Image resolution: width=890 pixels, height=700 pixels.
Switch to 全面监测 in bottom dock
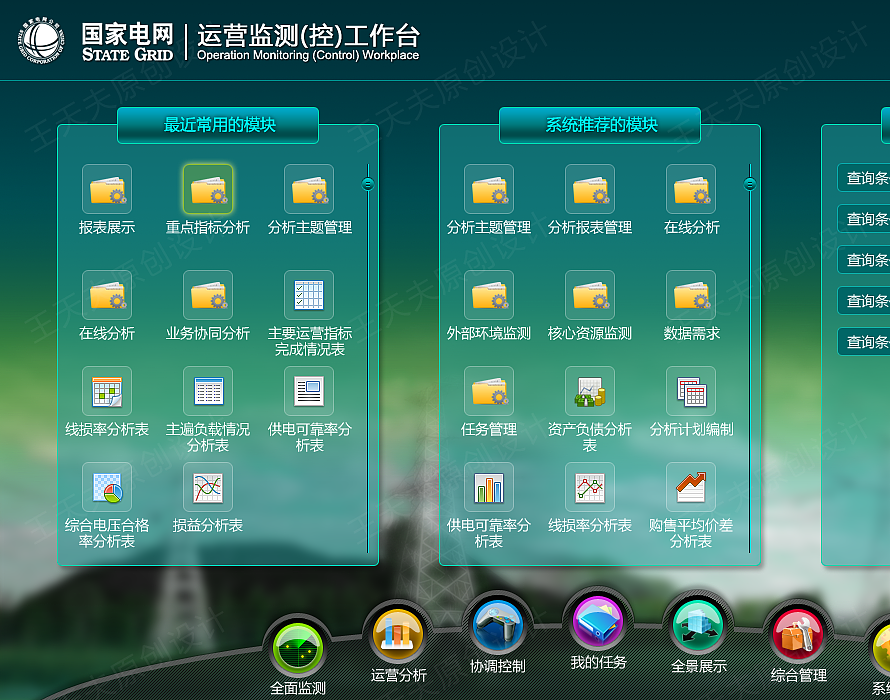298,649
